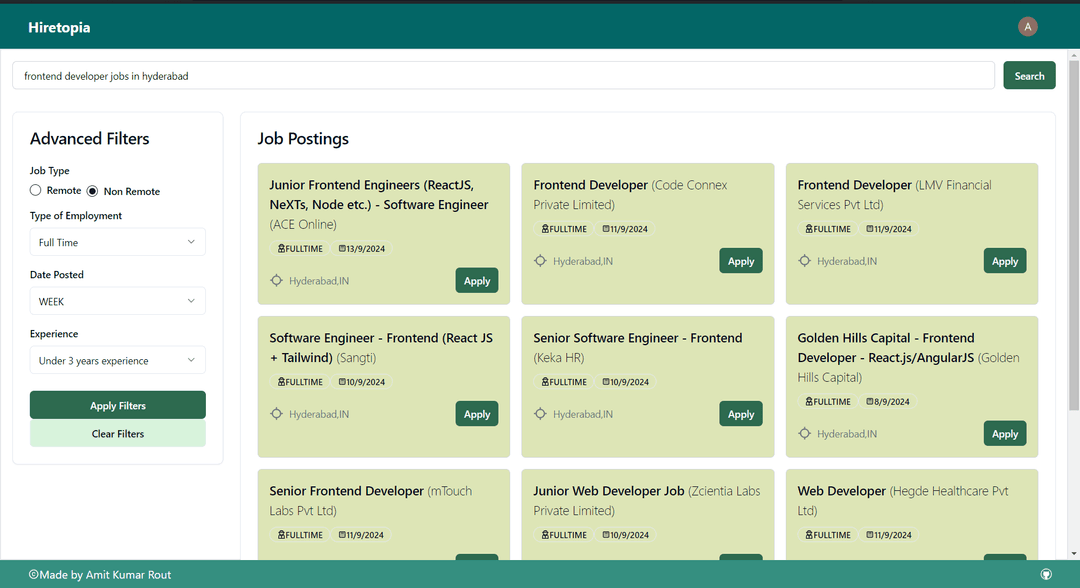The image size is (1080, 588).
Task: Apply to Code Connex Frontend Developer job
Action: pyautogui.click(x=740, y=261)
